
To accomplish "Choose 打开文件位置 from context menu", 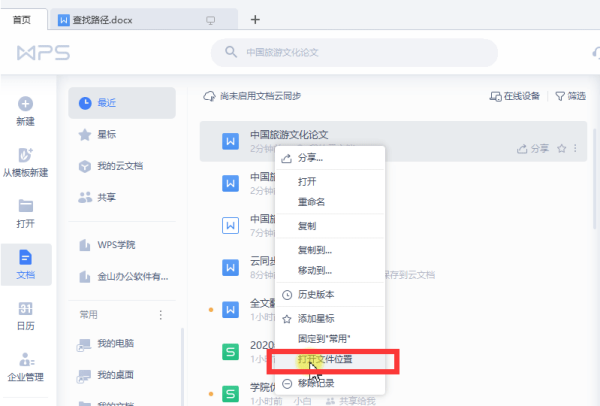I will [x=330, y=359].
